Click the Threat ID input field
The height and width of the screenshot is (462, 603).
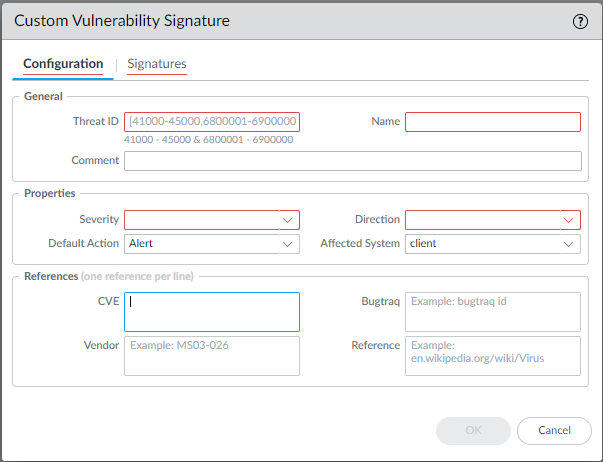(212, 122)
